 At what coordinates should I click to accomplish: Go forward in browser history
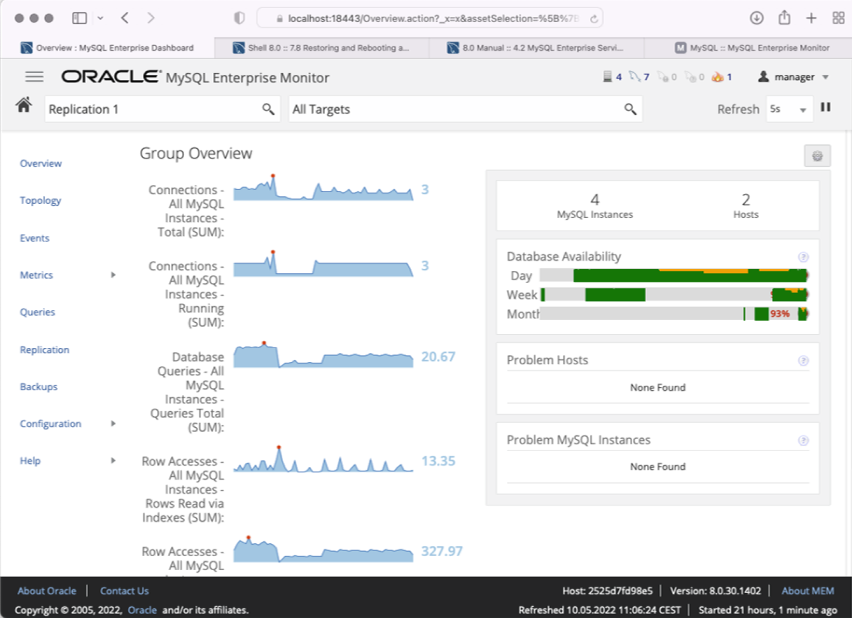point(151,18)
